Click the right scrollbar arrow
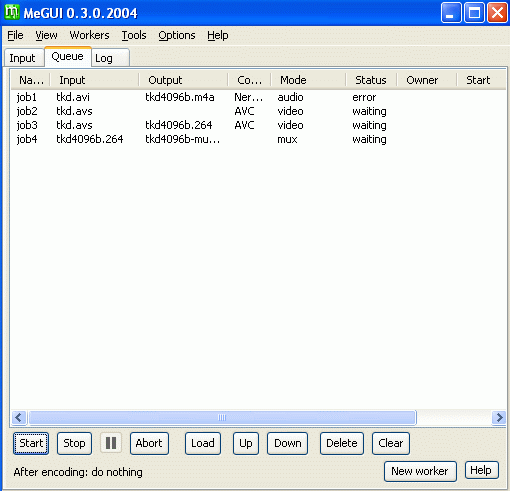Image resolution: width=510 pixels, height=491 pixels. point(499,417)
